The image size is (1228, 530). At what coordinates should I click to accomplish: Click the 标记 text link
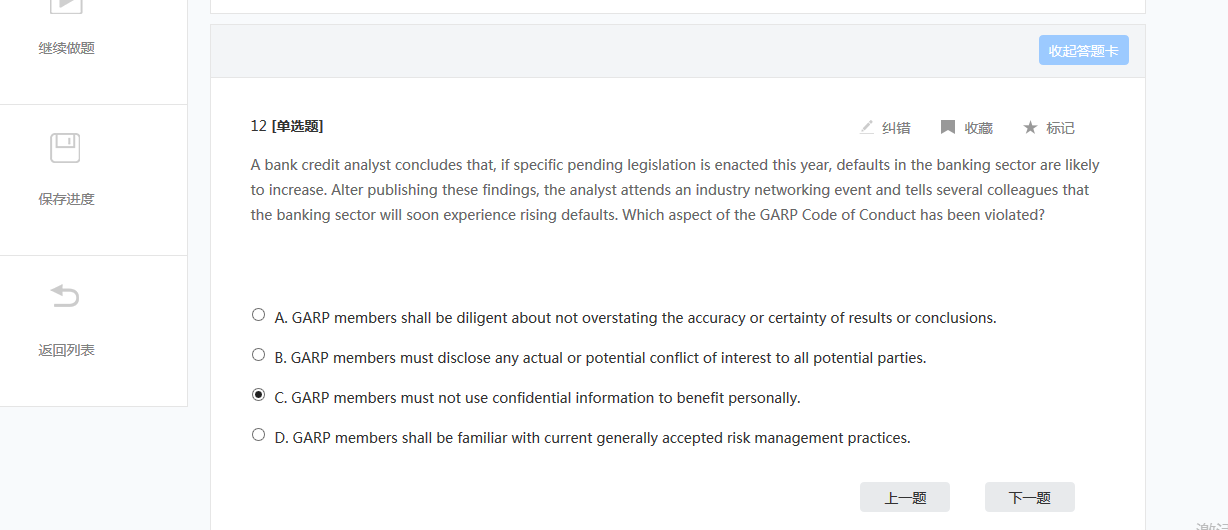pos(1060,128)
